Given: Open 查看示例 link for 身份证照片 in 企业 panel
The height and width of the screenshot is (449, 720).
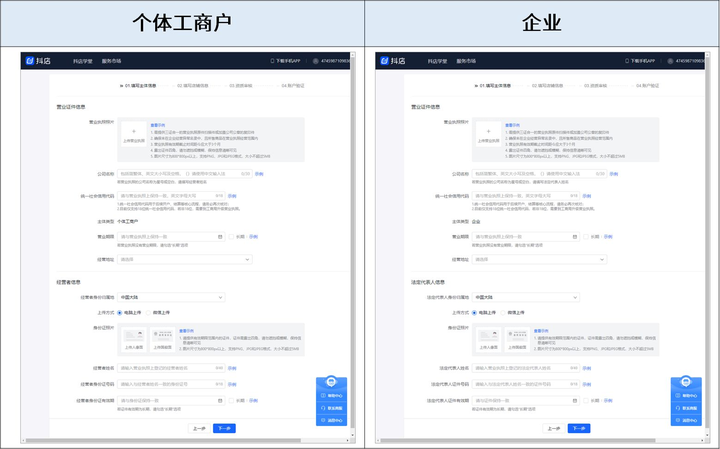Looking at the screenshot, I should (541, 331).
